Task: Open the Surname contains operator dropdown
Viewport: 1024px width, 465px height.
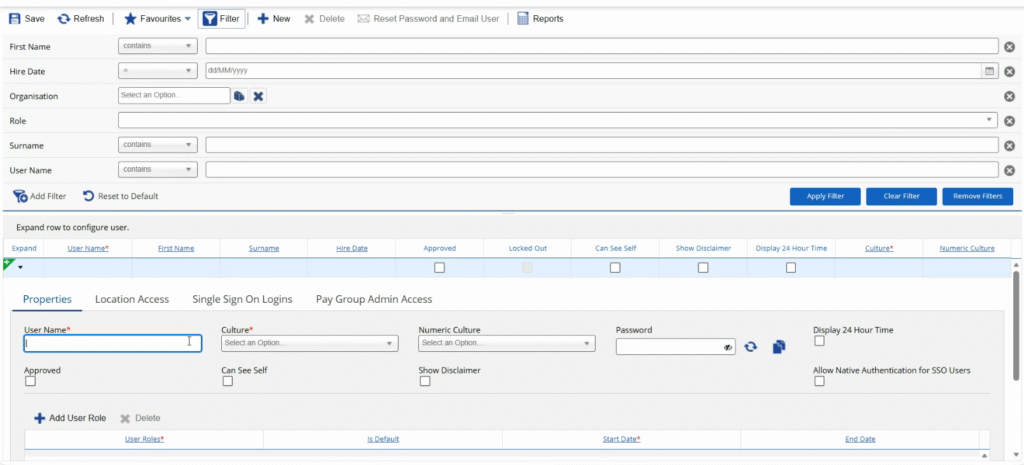Action: (157, 145)
